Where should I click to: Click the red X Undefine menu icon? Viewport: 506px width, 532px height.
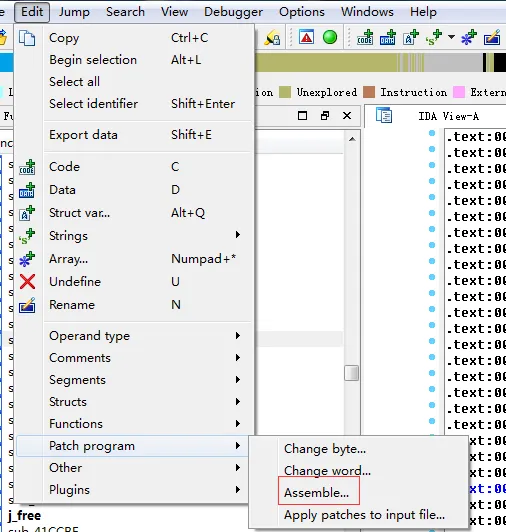coord(27,282)
